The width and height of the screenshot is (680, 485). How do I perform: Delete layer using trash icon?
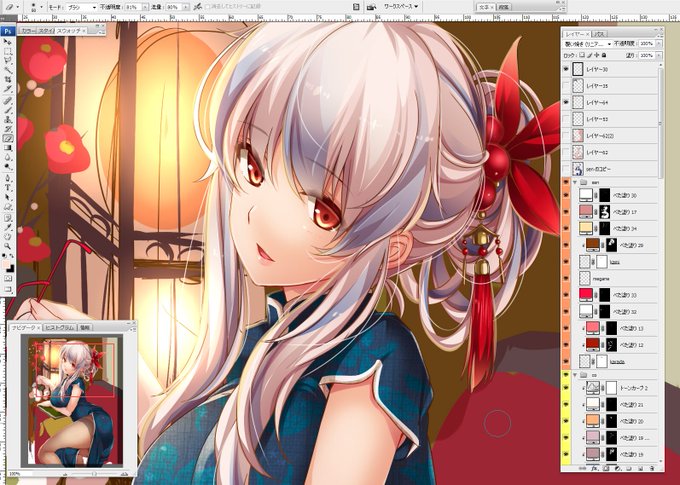(651, 469)
